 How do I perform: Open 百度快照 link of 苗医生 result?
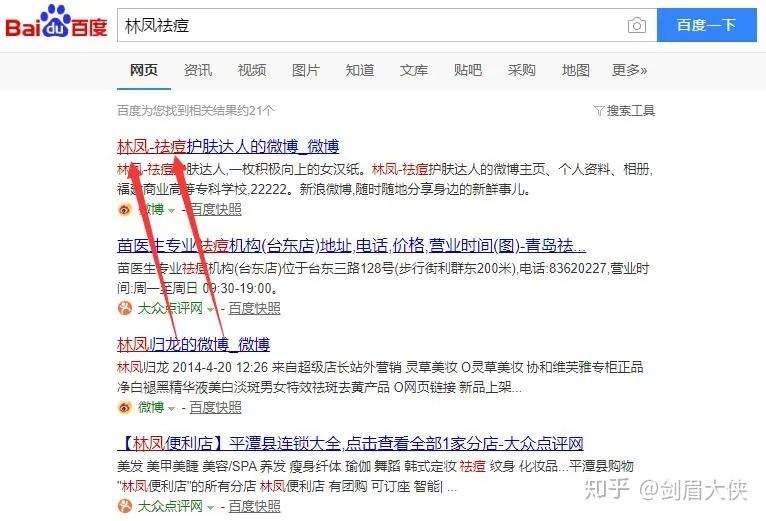click(255, 308)
